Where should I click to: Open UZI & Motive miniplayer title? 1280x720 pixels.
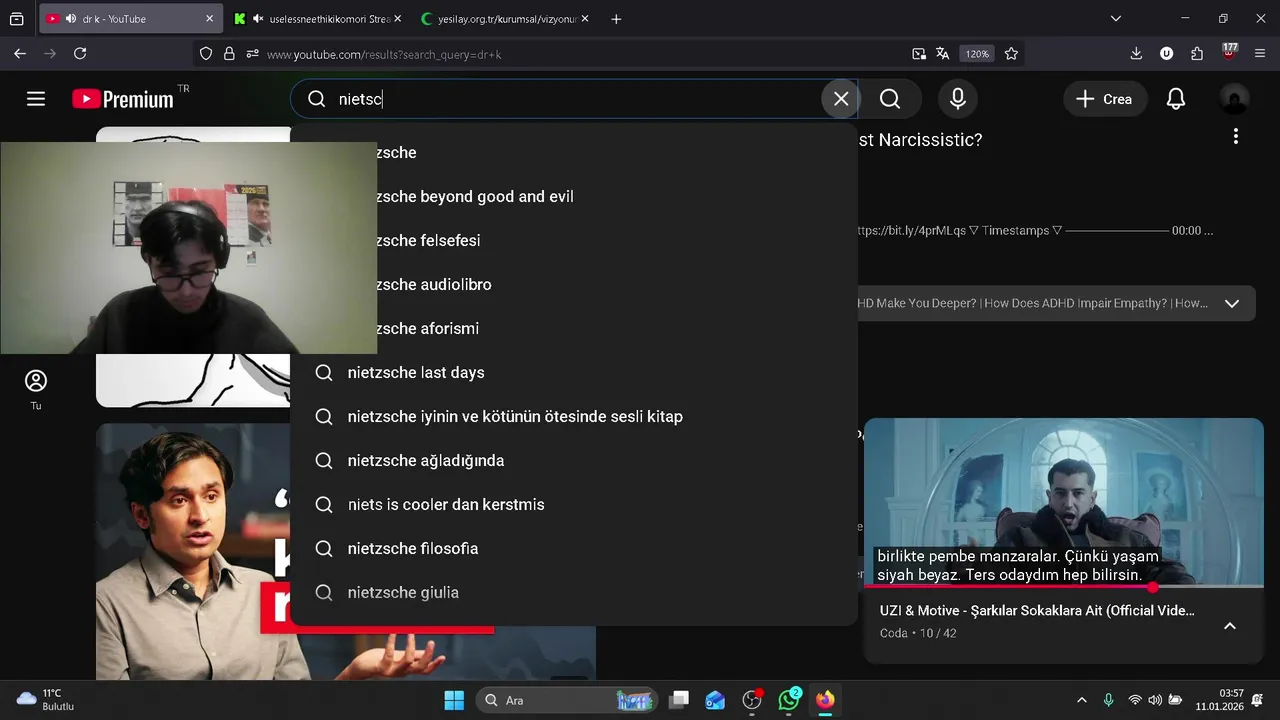point(1037,610)
